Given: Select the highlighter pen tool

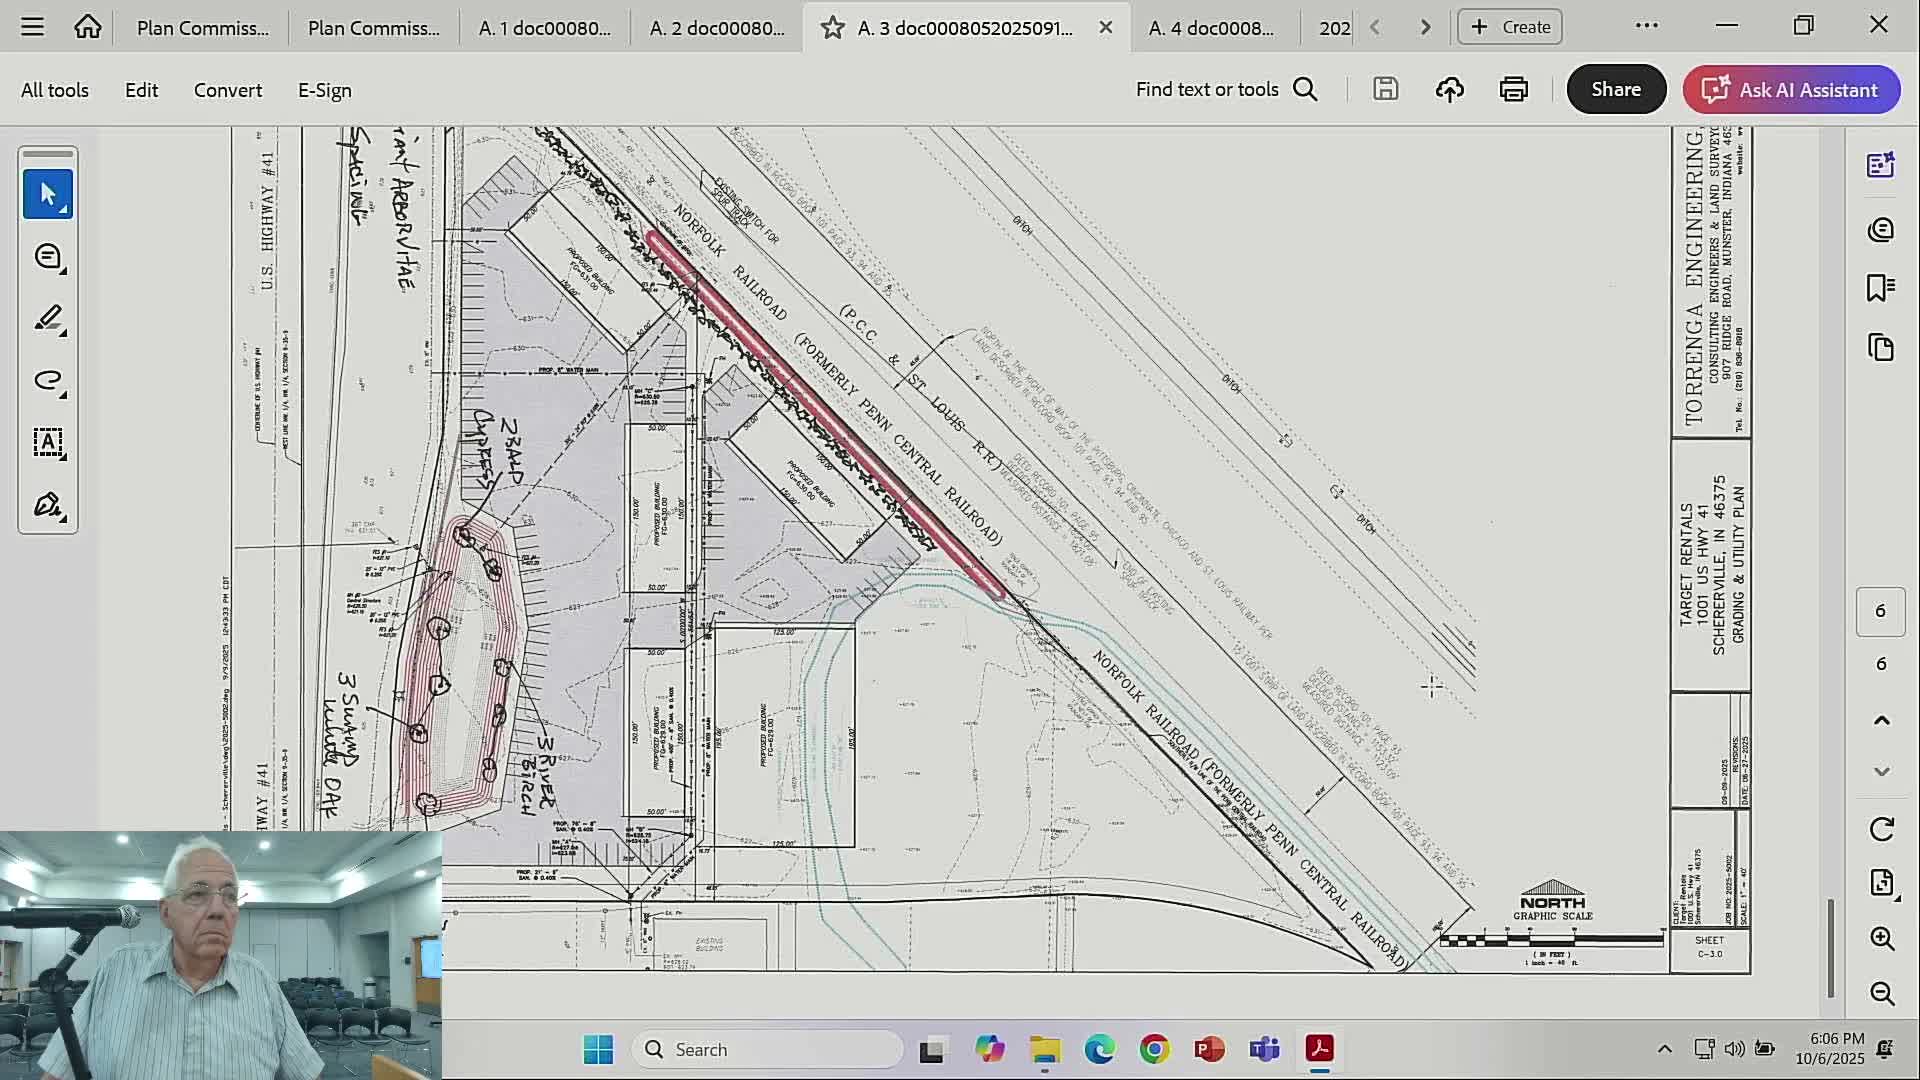Looking at the screenshot, I should [x=47, y=319].
